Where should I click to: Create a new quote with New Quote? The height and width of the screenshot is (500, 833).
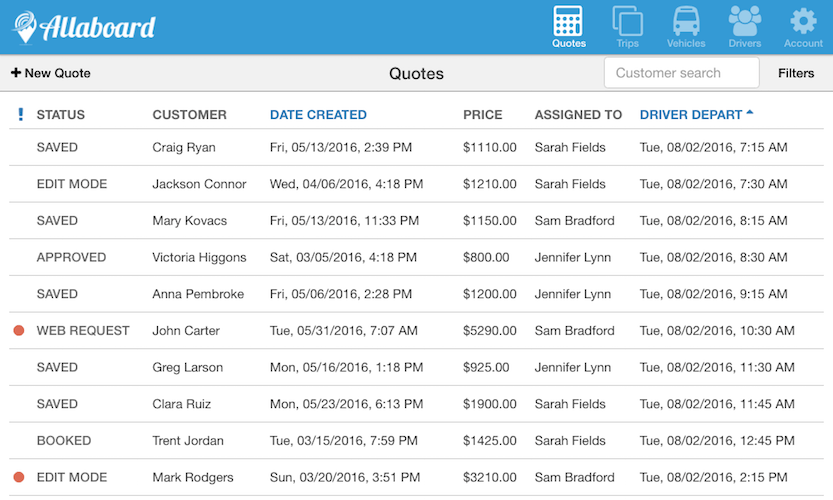click(x=51, y=73)
